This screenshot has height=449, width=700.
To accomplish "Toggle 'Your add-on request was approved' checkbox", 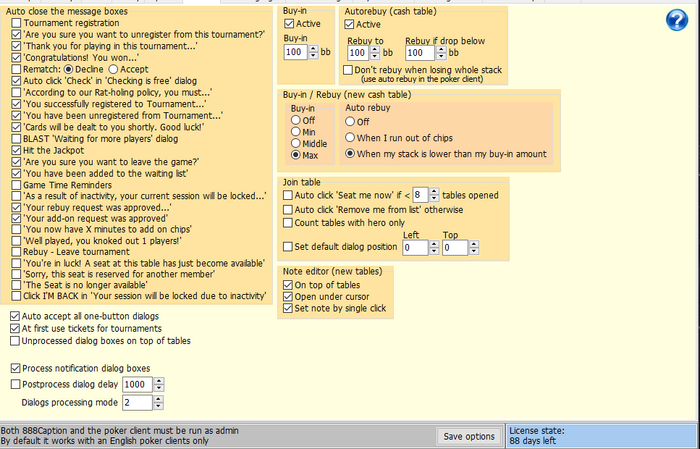I will pyautogui.click(x=16, y=218).
